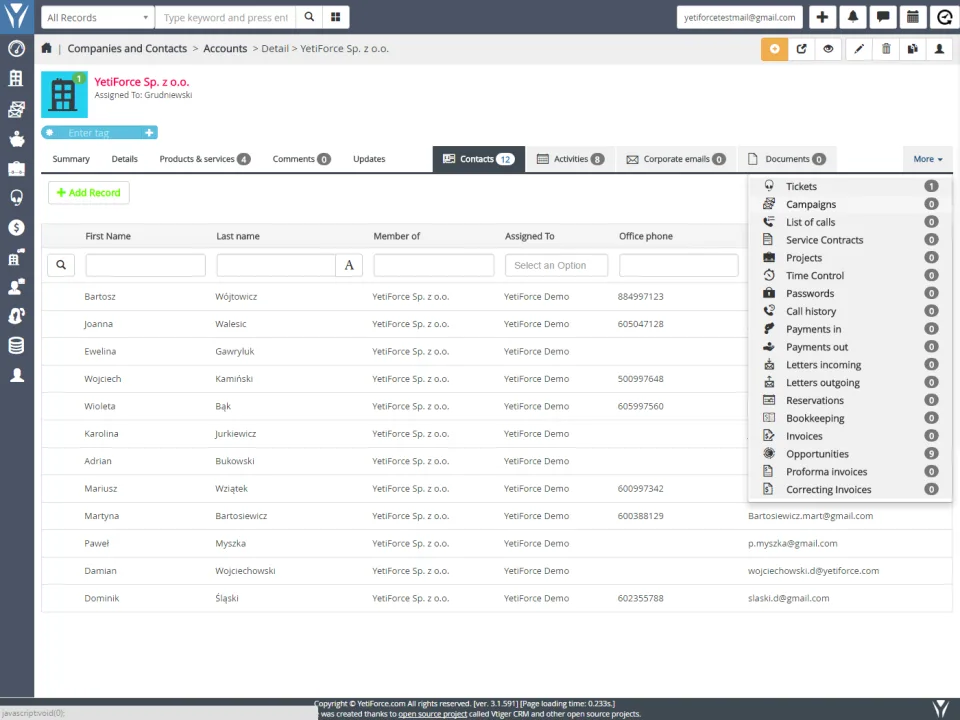
Task: Select Opportunities in the More menu
Action: point(850,454)
